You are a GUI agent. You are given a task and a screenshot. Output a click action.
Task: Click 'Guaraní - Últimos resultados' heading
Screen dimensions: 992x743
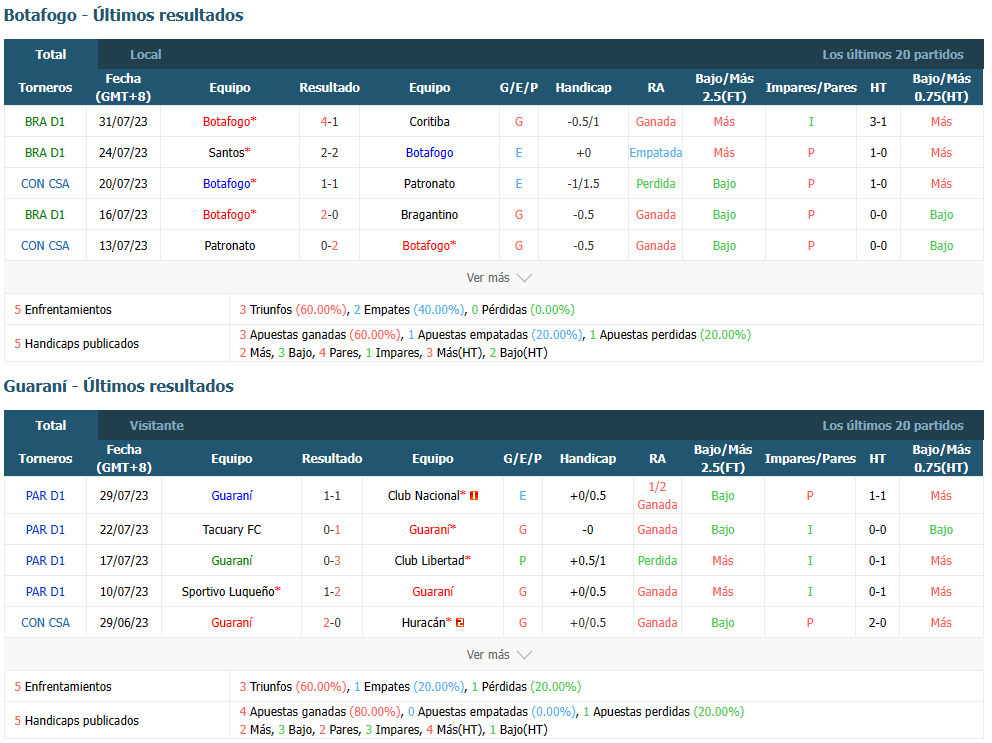coord(118,386)
